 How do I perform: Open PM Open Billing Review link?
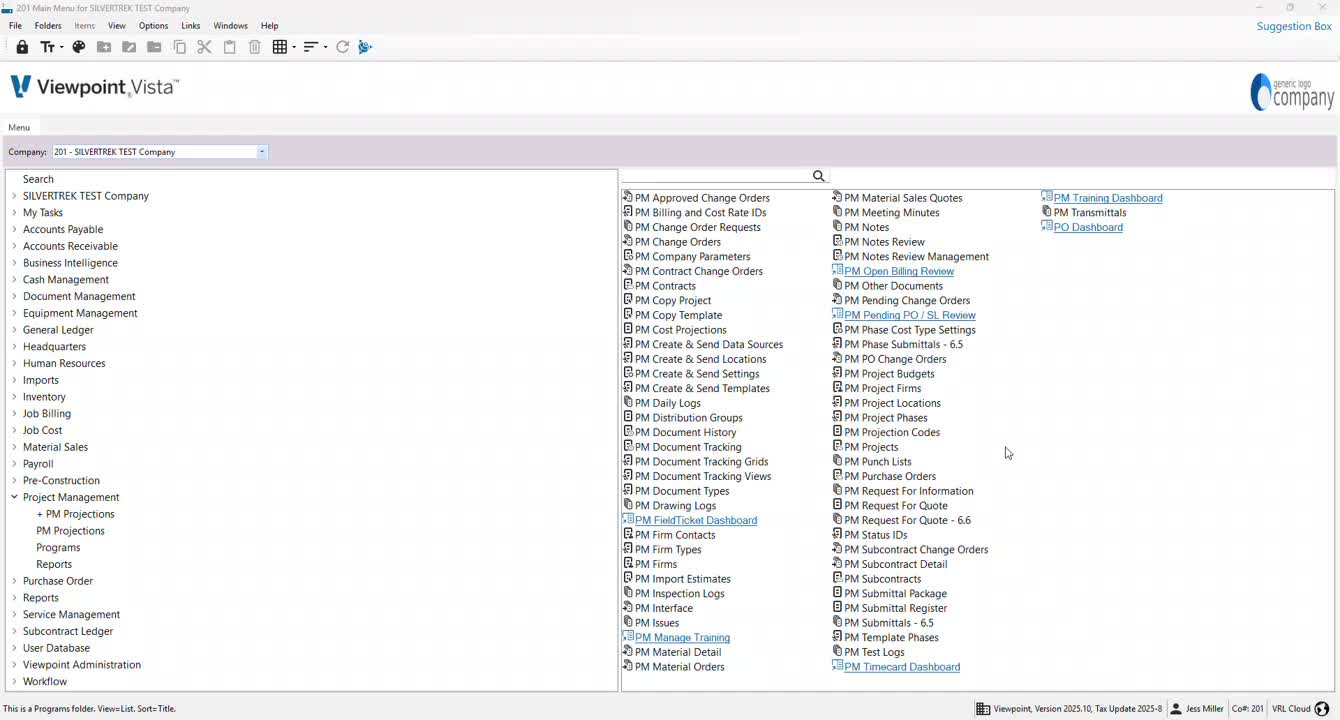tap(899, 271)
